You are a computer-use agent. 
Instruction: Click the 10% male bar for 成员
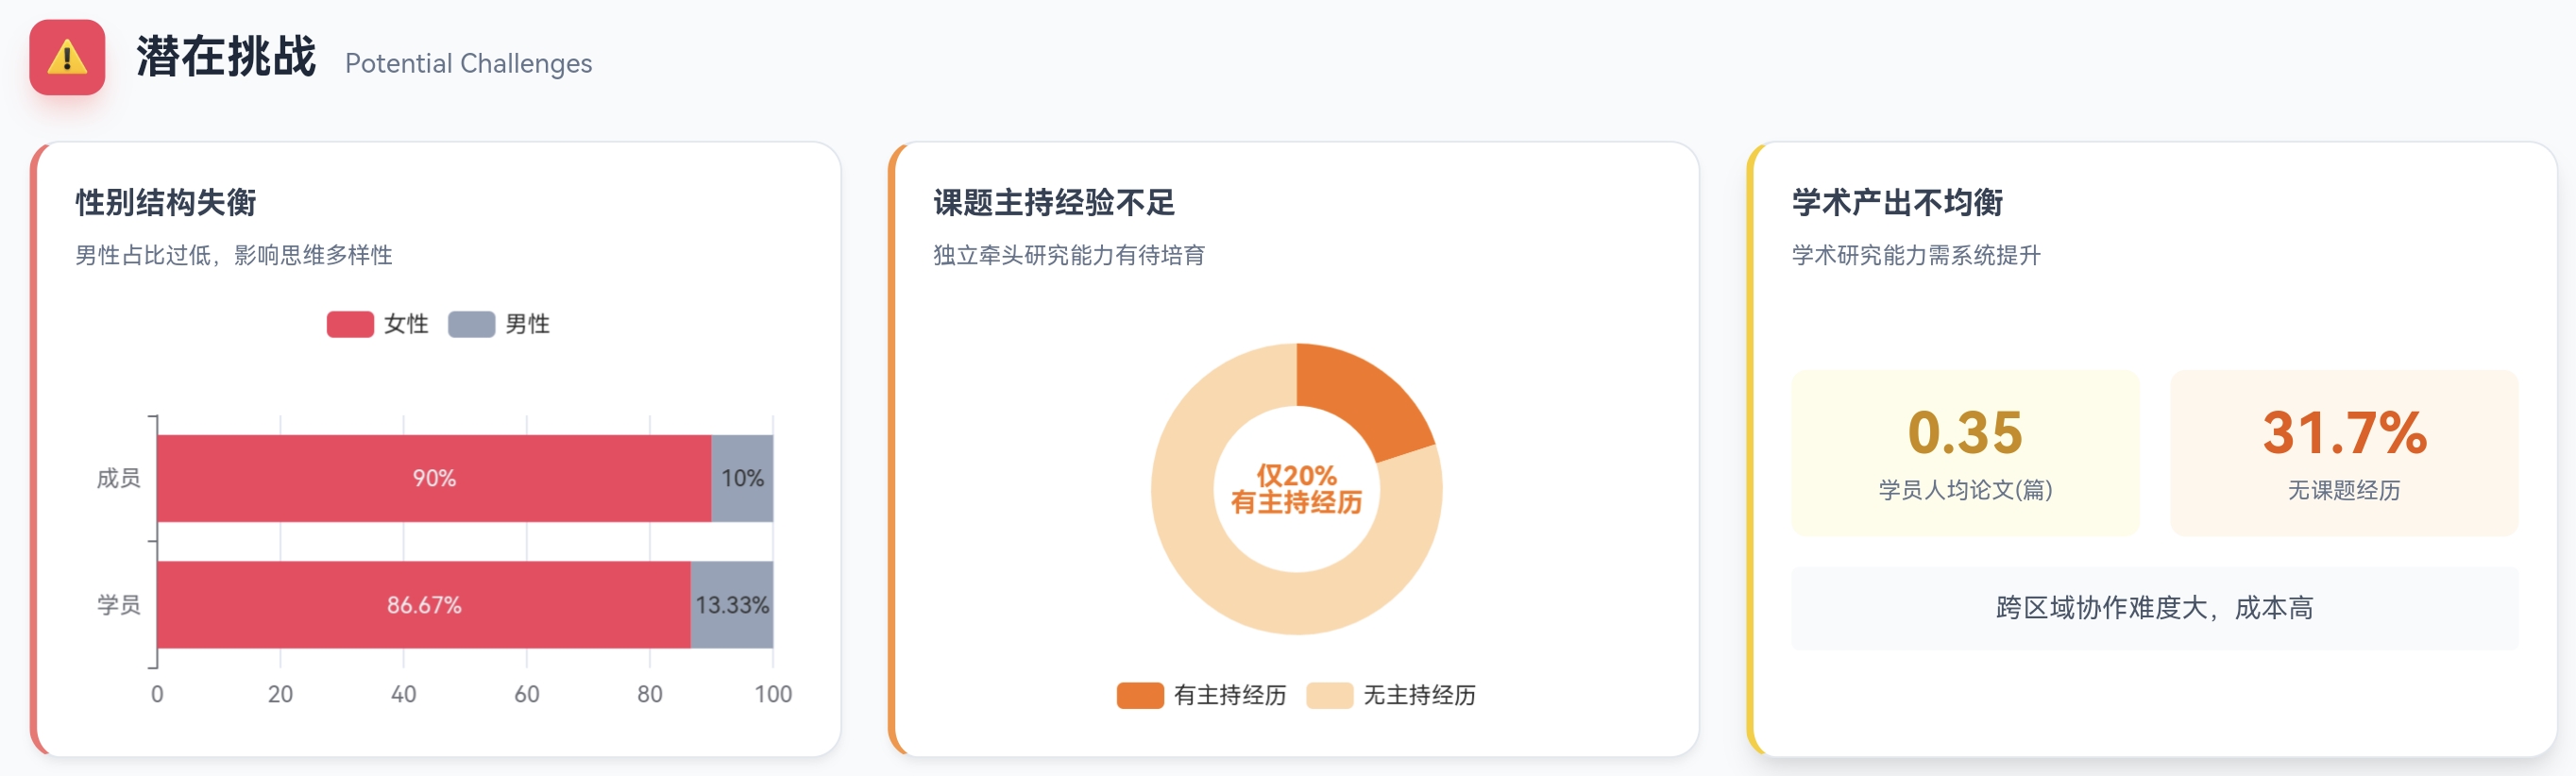pyautogui.click(x=742, y=478)
